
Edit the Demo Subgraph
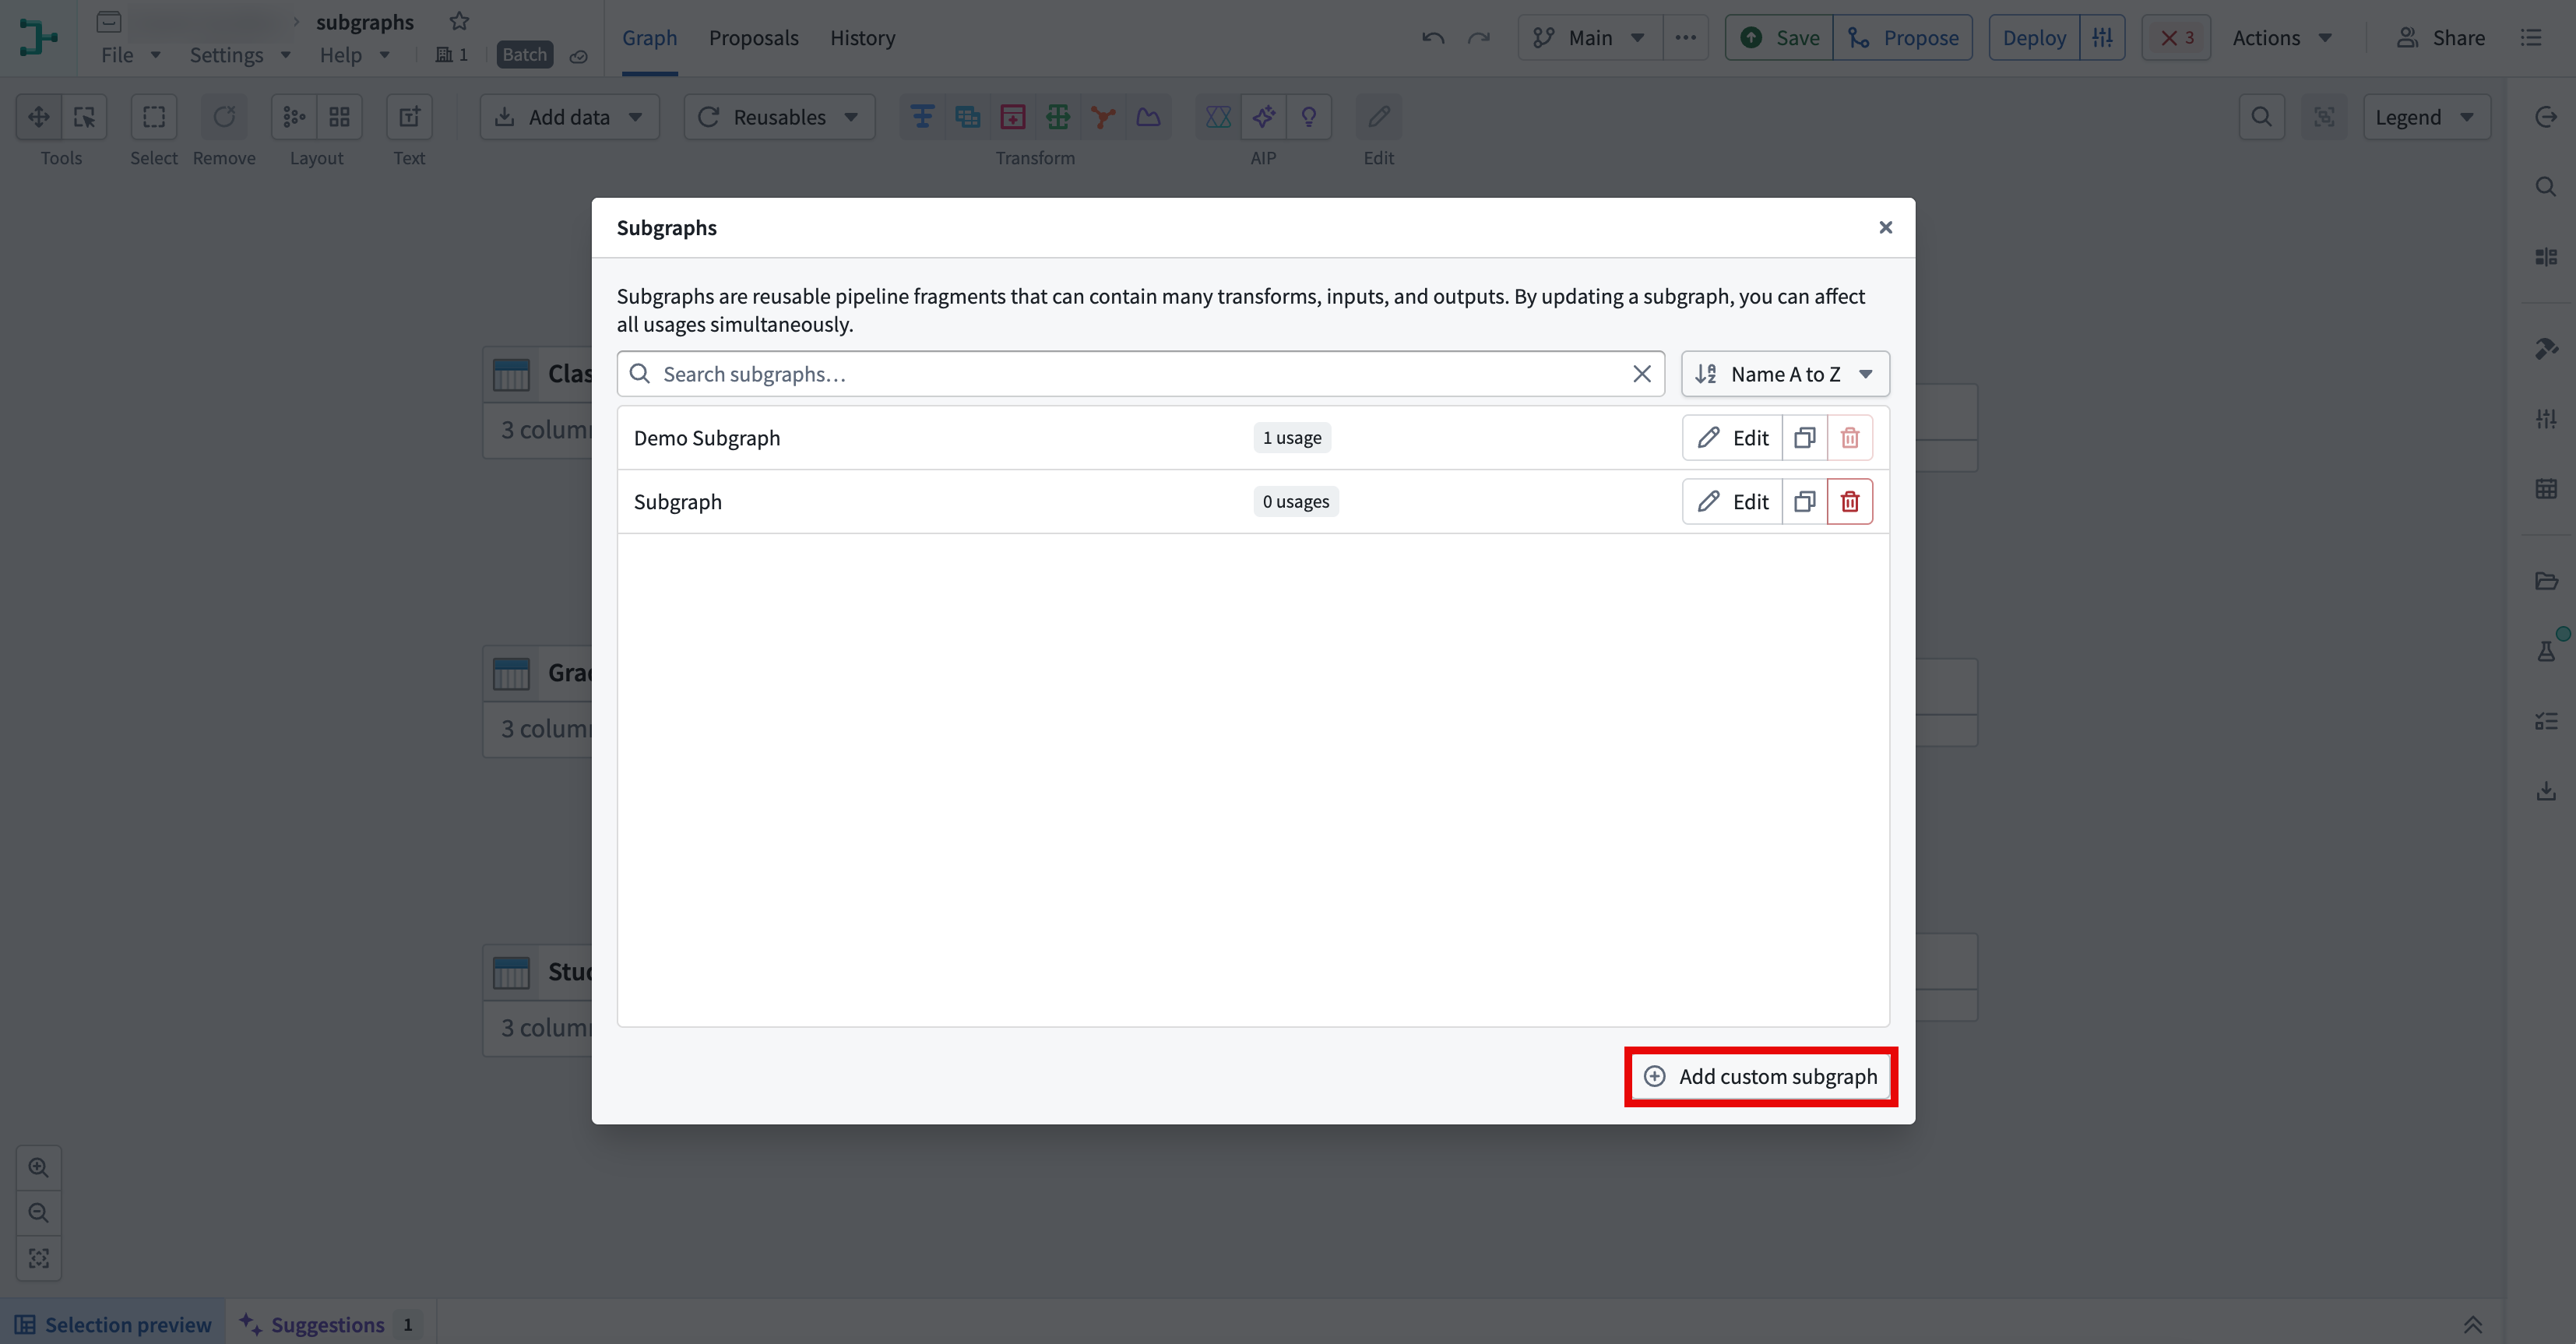[1732, 438]
